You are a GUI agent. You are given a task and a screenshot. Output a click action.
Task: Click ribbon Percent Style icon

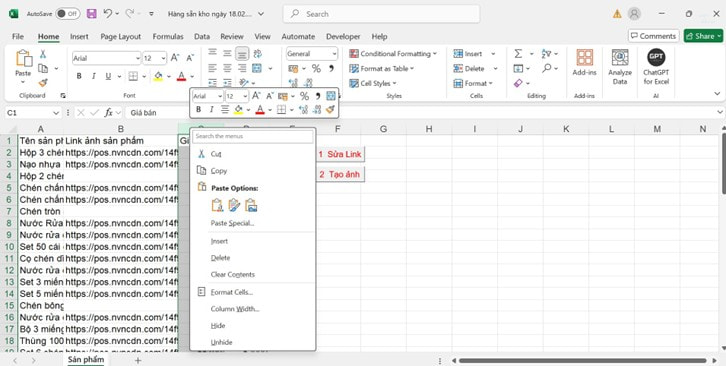coord(316,69)
